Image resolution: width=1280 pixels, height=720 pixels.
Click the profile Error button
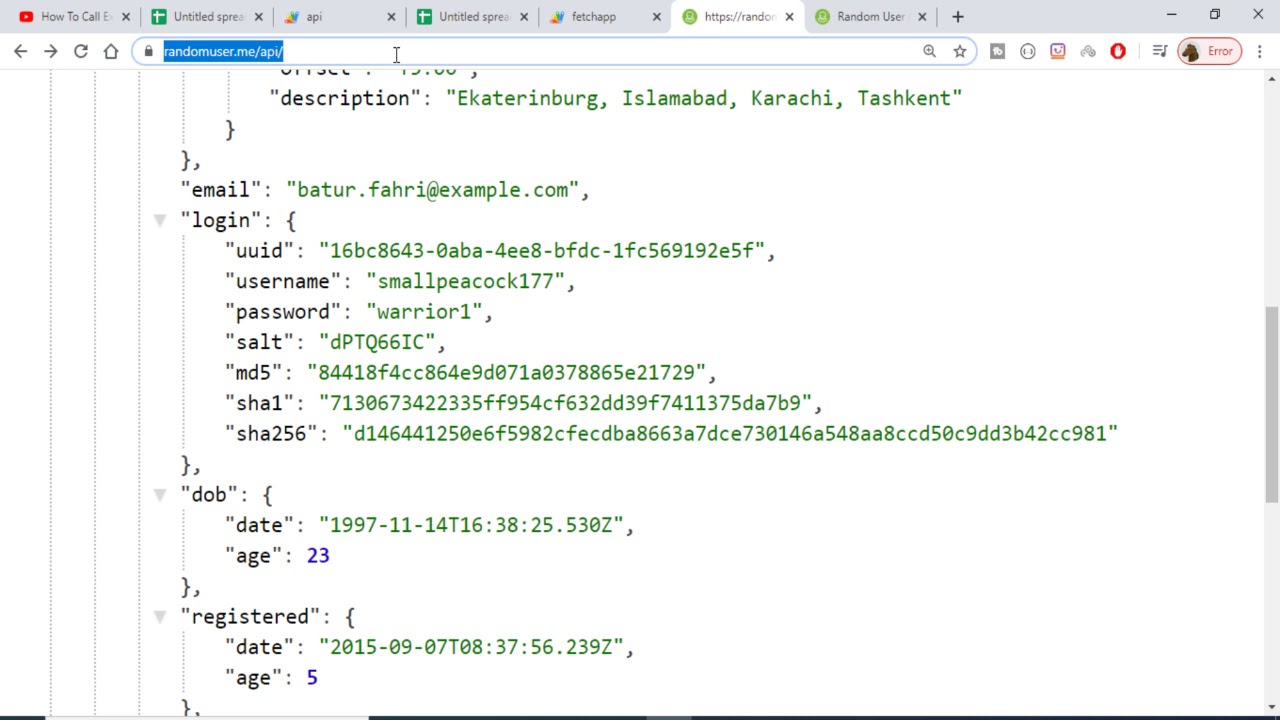tap(1209, 51)
